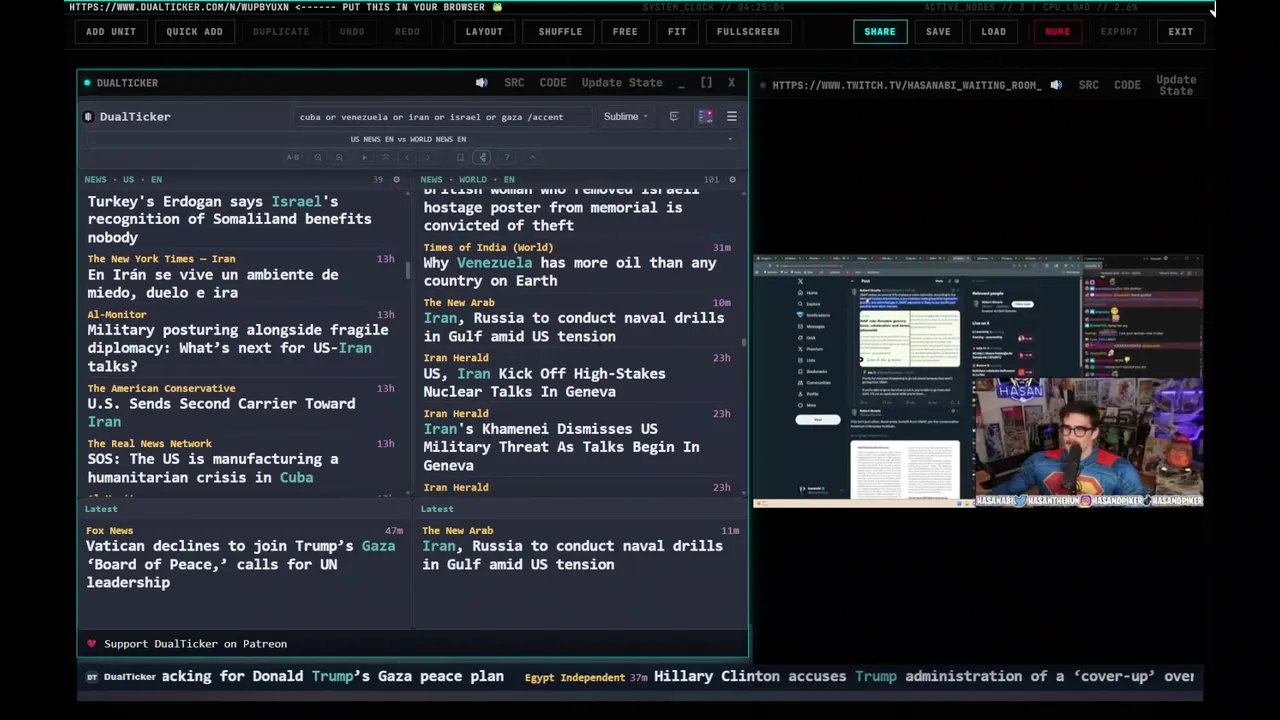Screen dimensions: 1280x720
Task: Click the QUICK ADD button
Action: [194, 31]
